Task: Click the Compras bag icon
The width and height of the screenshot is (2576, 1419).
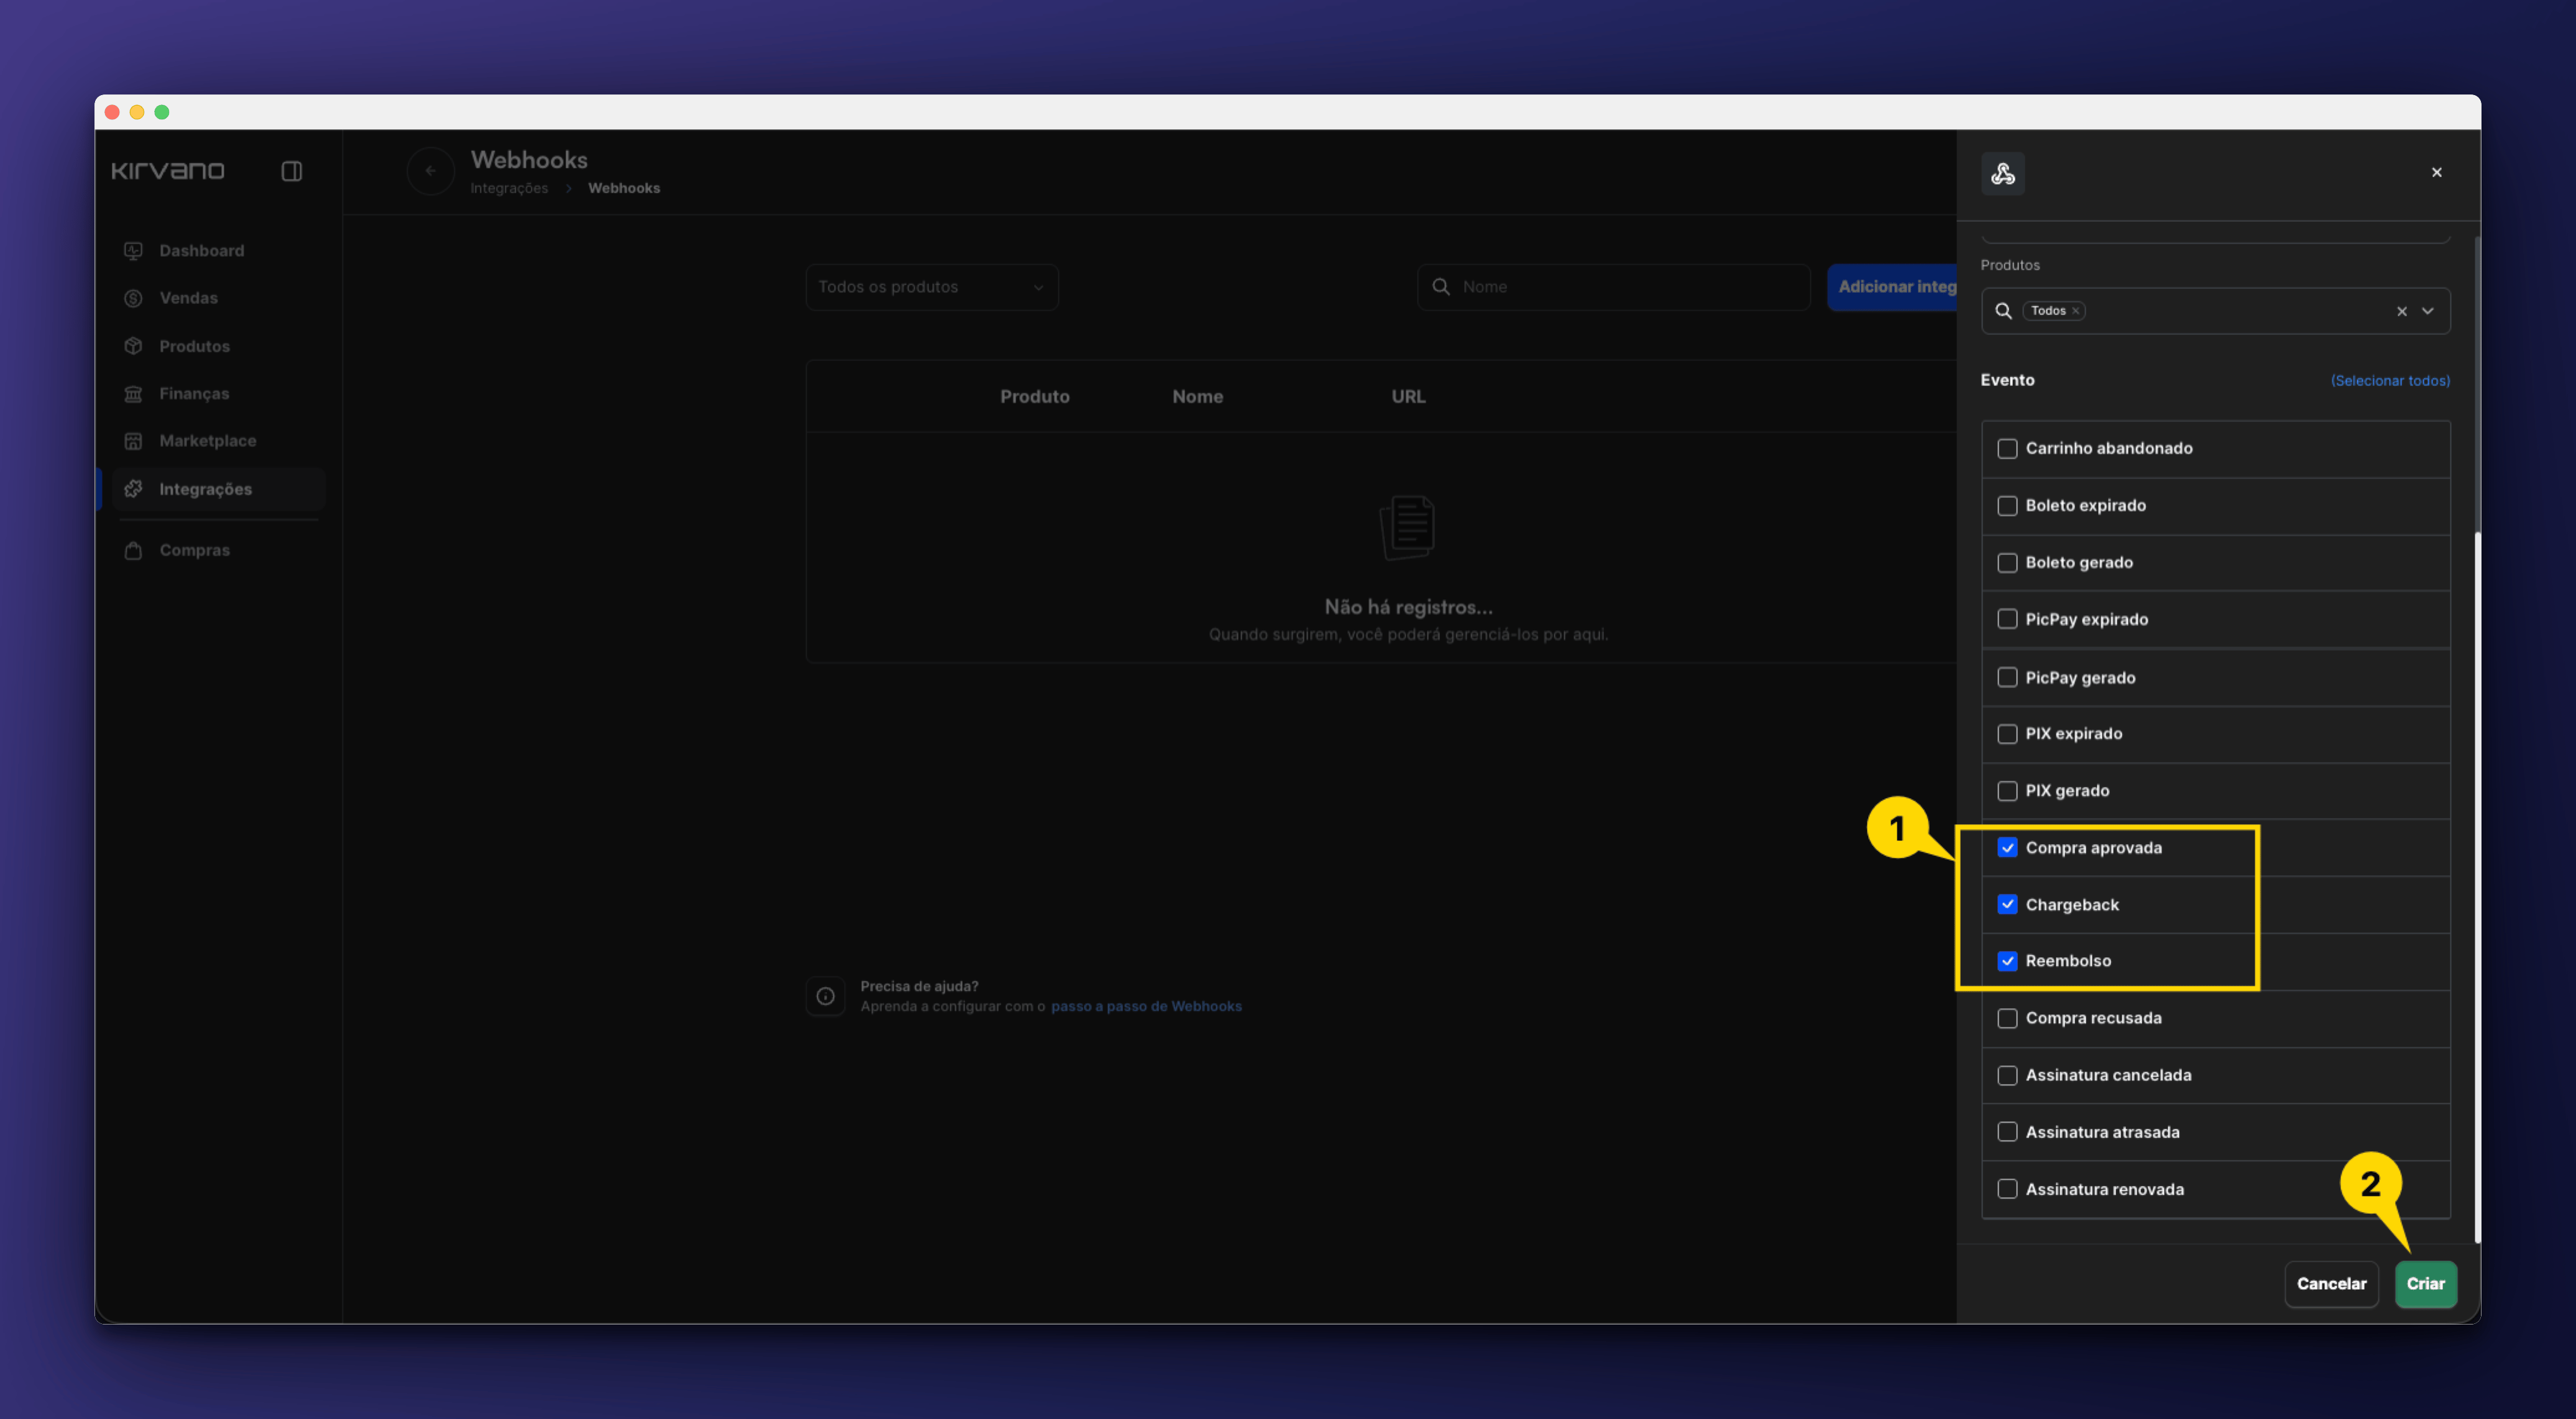Action: (133, 551)
